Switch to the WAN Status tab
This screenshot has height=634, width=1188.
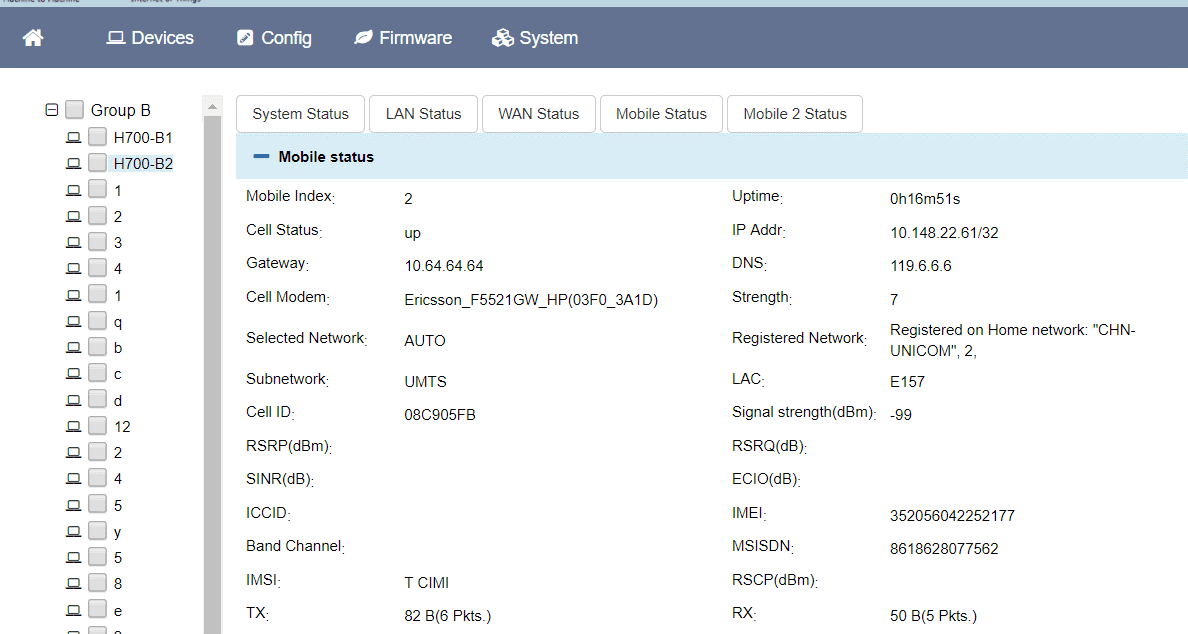[x=538, y=114]
